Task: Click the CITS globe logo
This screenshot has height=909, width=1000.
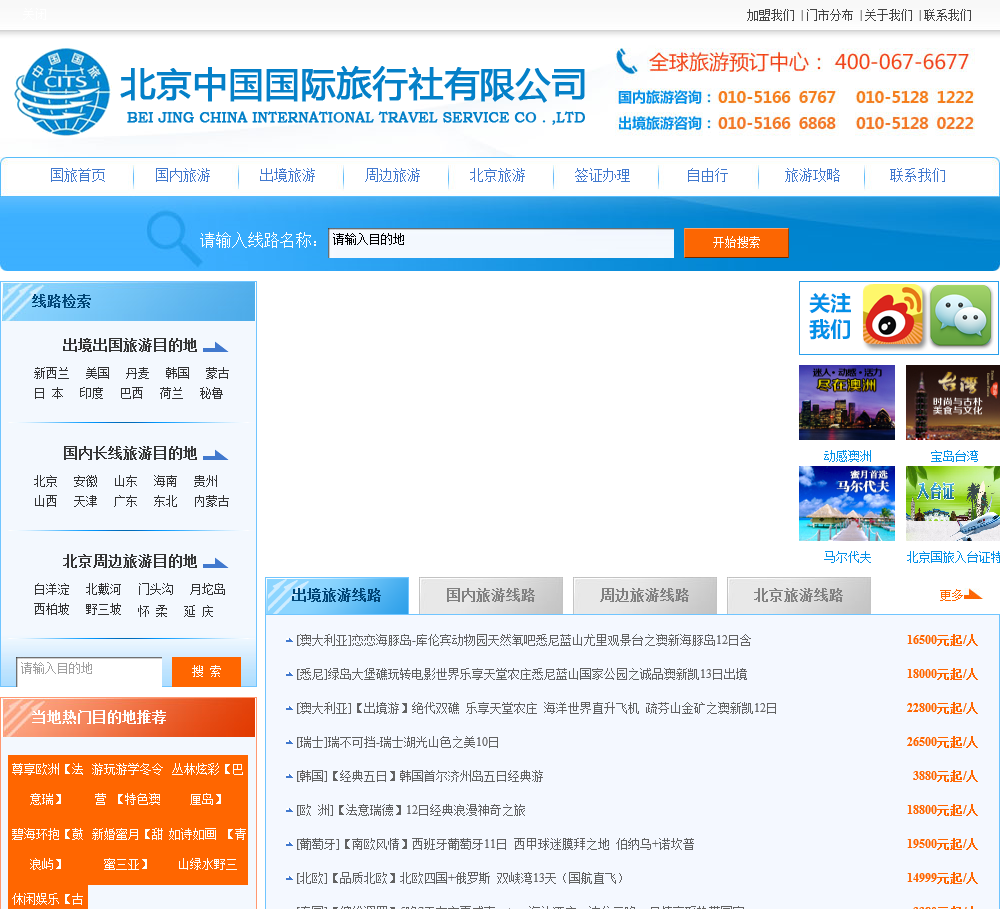Action: (62, 92)
